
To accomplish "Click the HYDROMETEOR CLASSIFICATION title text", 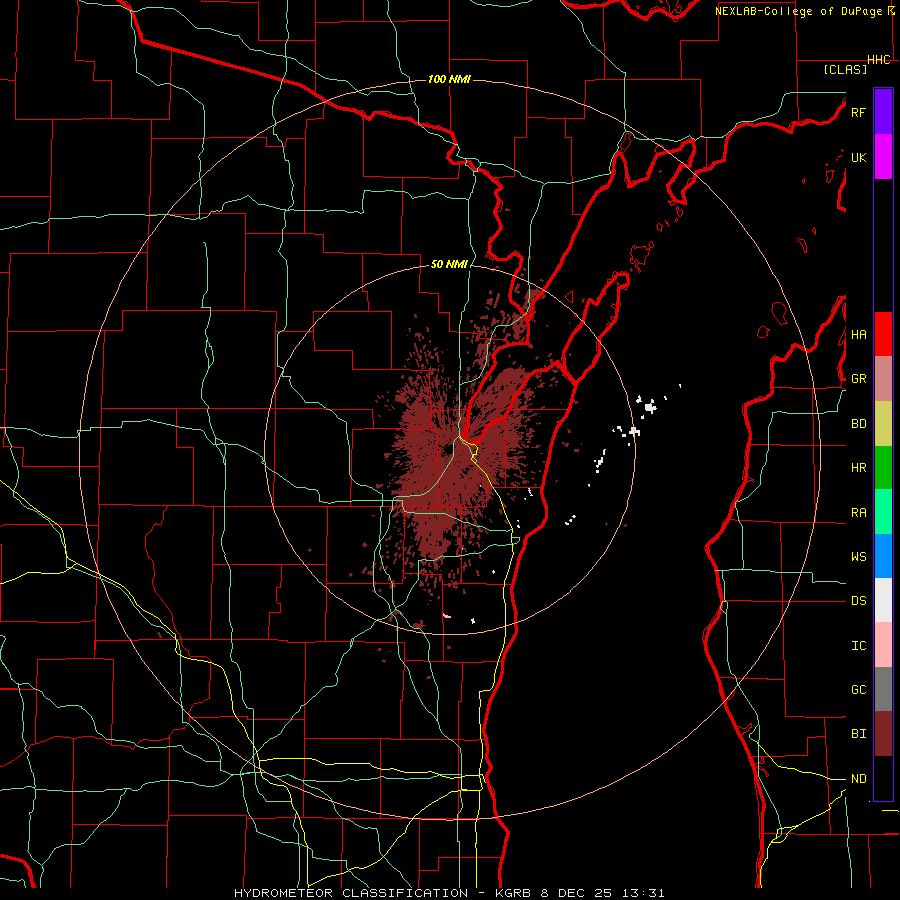I will click(x=351, y=893).
